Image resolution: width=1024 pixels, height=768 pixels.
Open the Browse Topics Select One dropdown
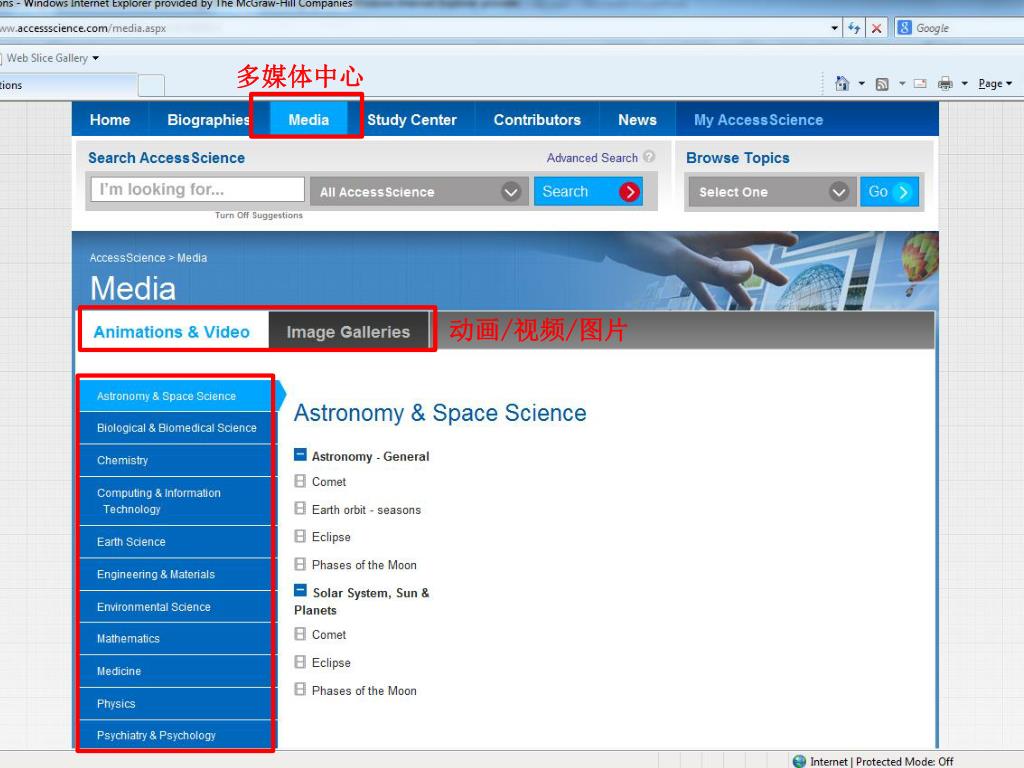[x=771, y=192]
